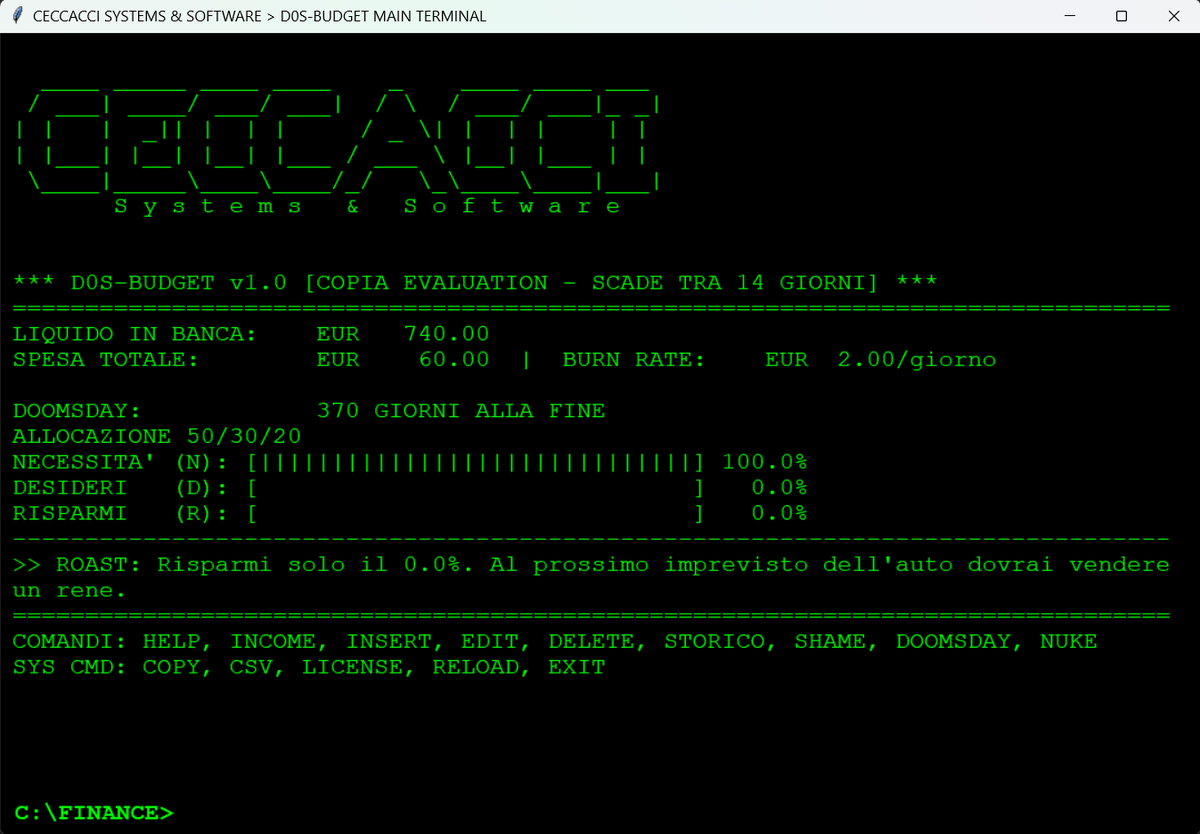
Task: Maximize the D0S-BUDGET terminal window
Action: 1122,16
